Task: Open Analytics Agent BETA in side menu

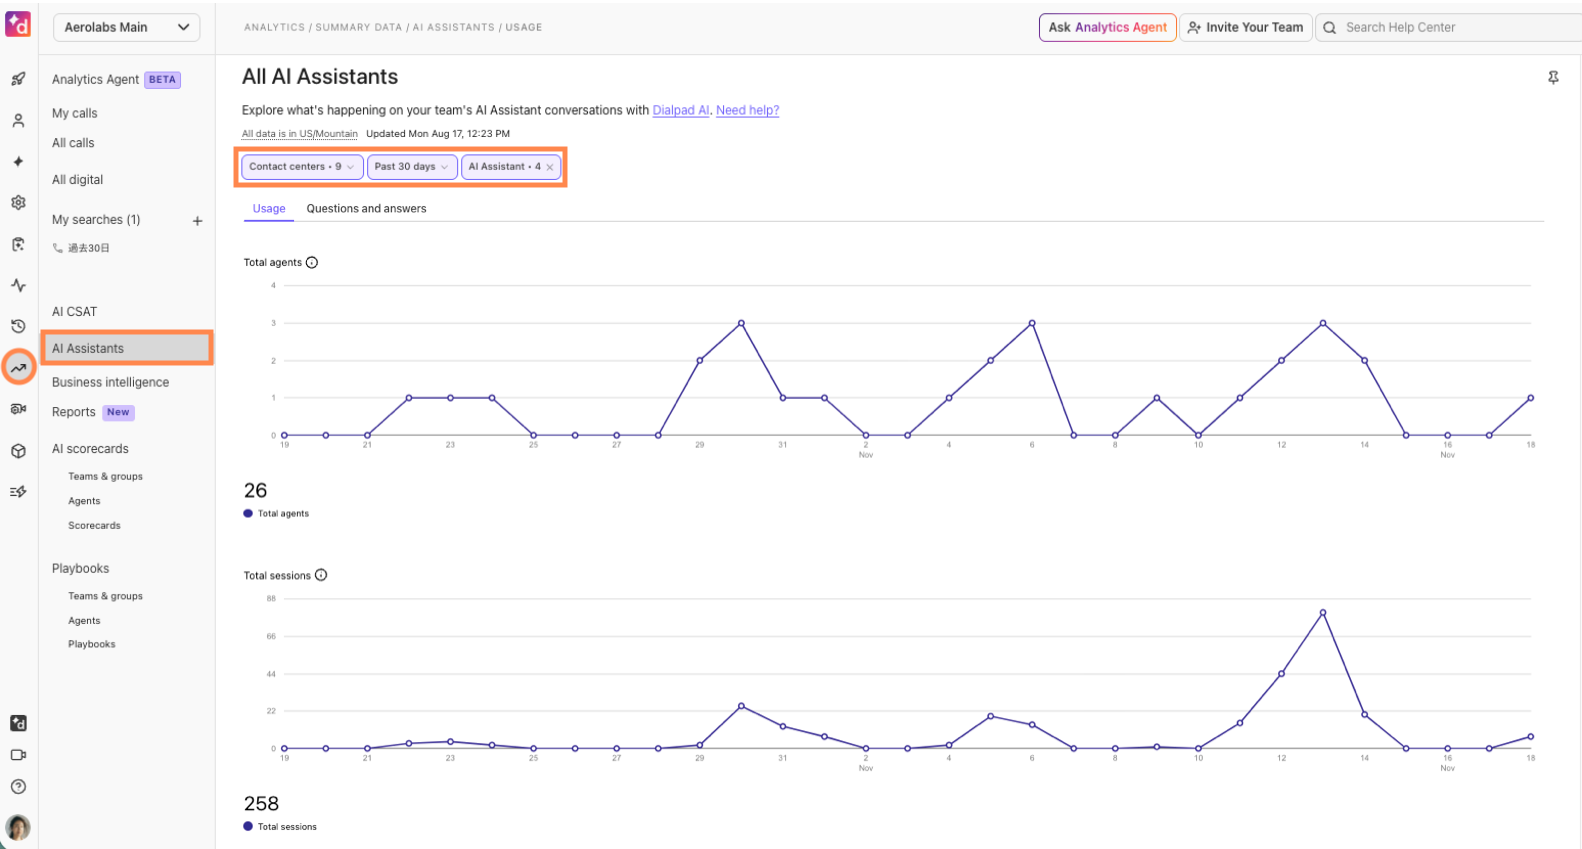Action: tap(116, 80)
